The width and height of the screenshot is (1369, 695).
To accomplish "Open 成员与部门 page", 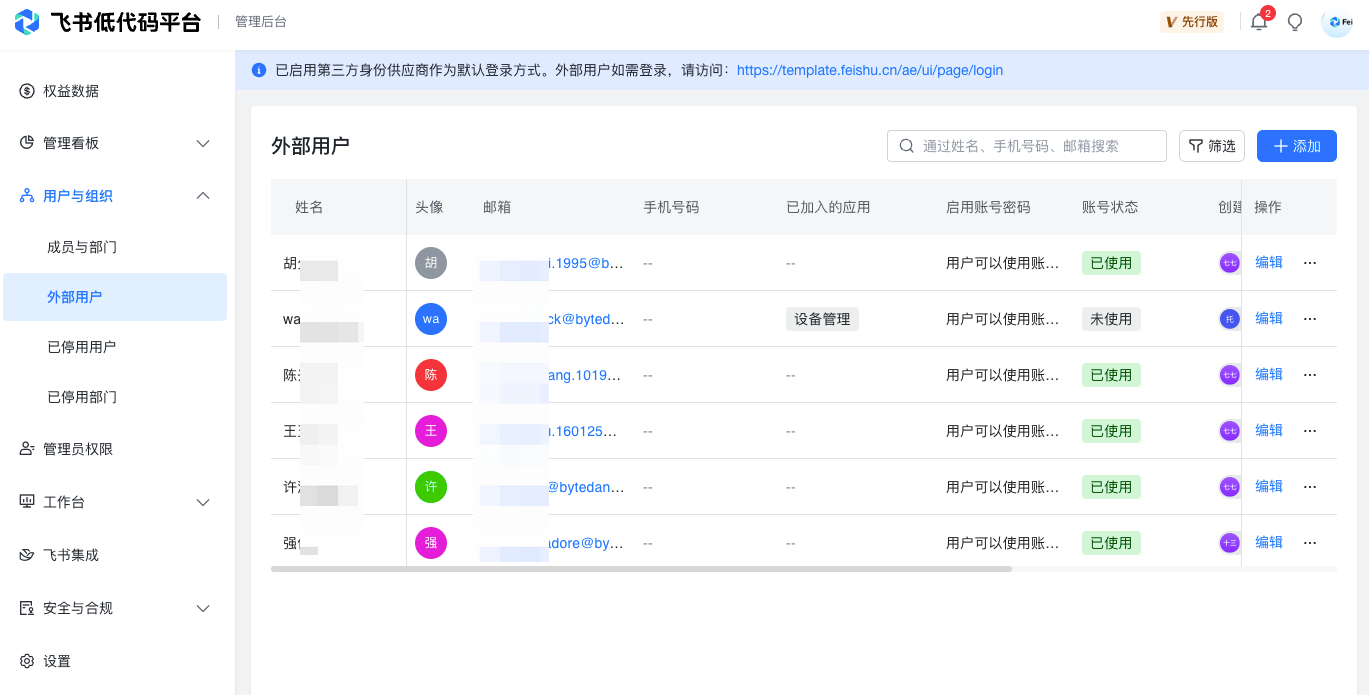I will tap(82, 247).
